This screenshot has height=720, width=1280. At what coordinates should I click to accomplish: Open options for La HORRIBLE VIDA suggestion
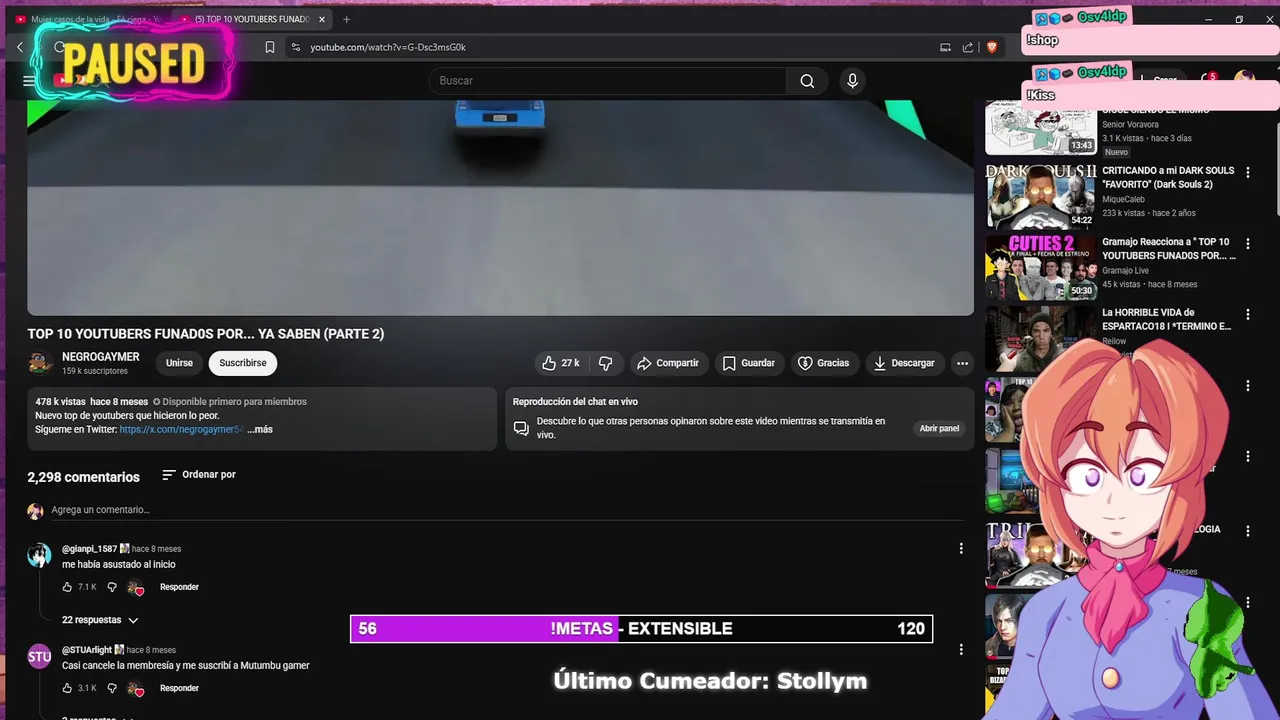(1247, 315)
